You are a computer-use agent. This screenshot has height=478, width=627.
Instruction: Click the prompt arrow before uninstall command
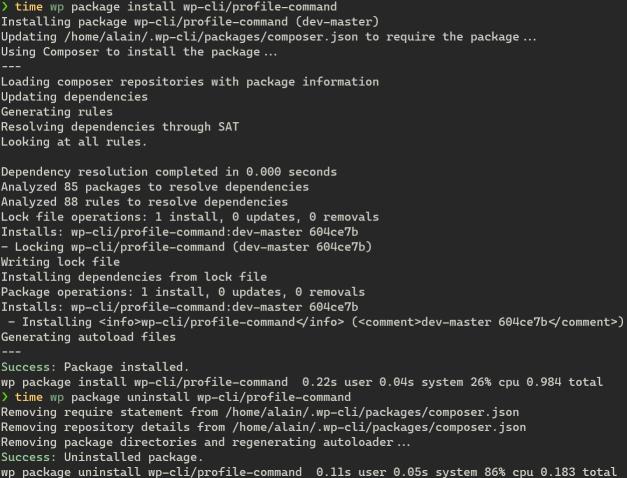click(5, 397)
